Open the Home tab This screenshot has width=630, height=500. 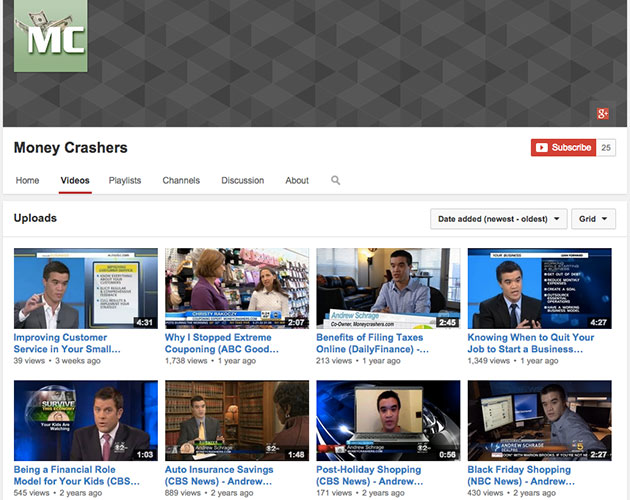(x=27, y=180)
